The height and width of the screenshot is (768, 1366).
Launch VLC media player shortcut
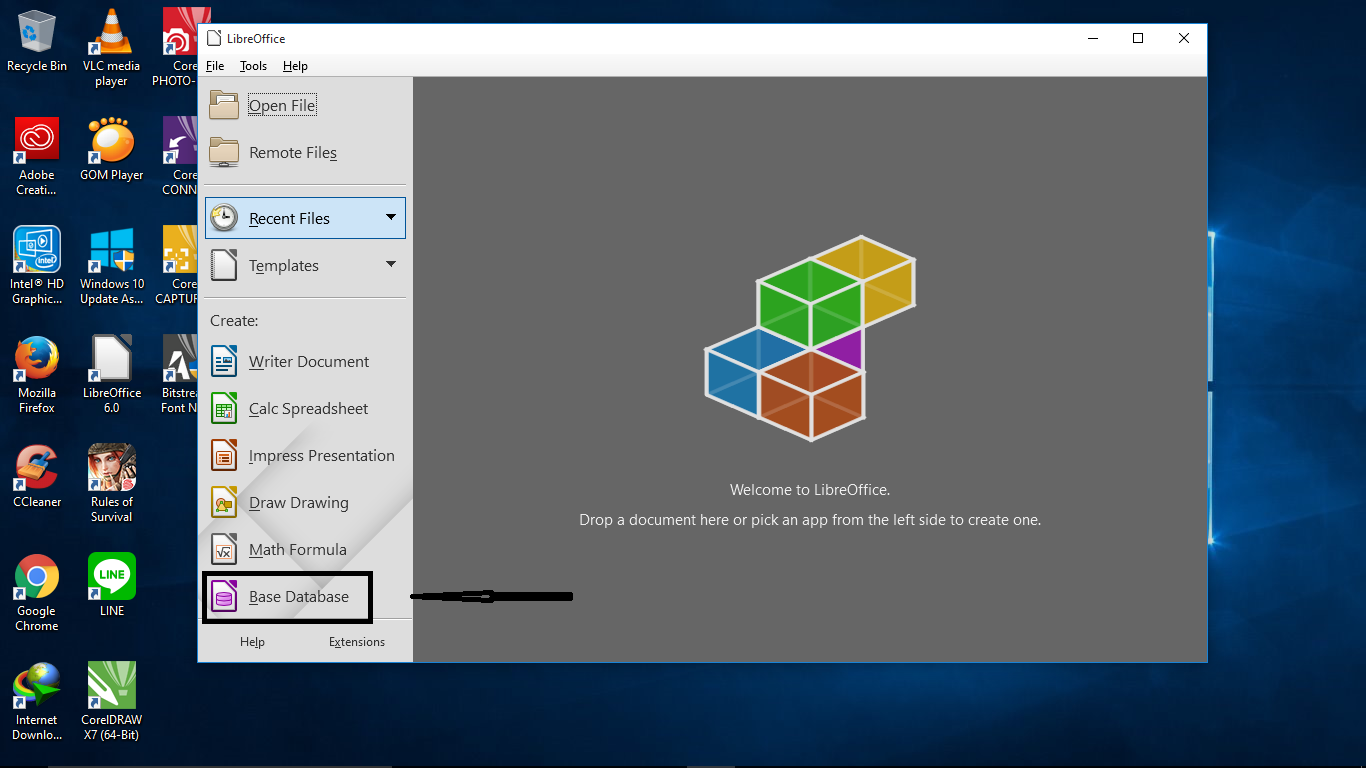tap(111, 47)
